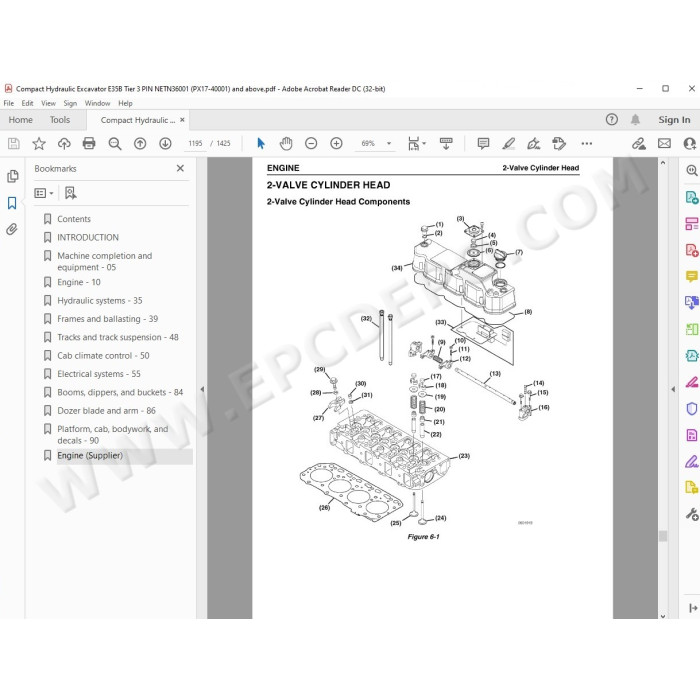Image resolution: width=700 pixels, height=700 pixels.
Task: Open the Sign document tool
Action: [x=533, y=143]
